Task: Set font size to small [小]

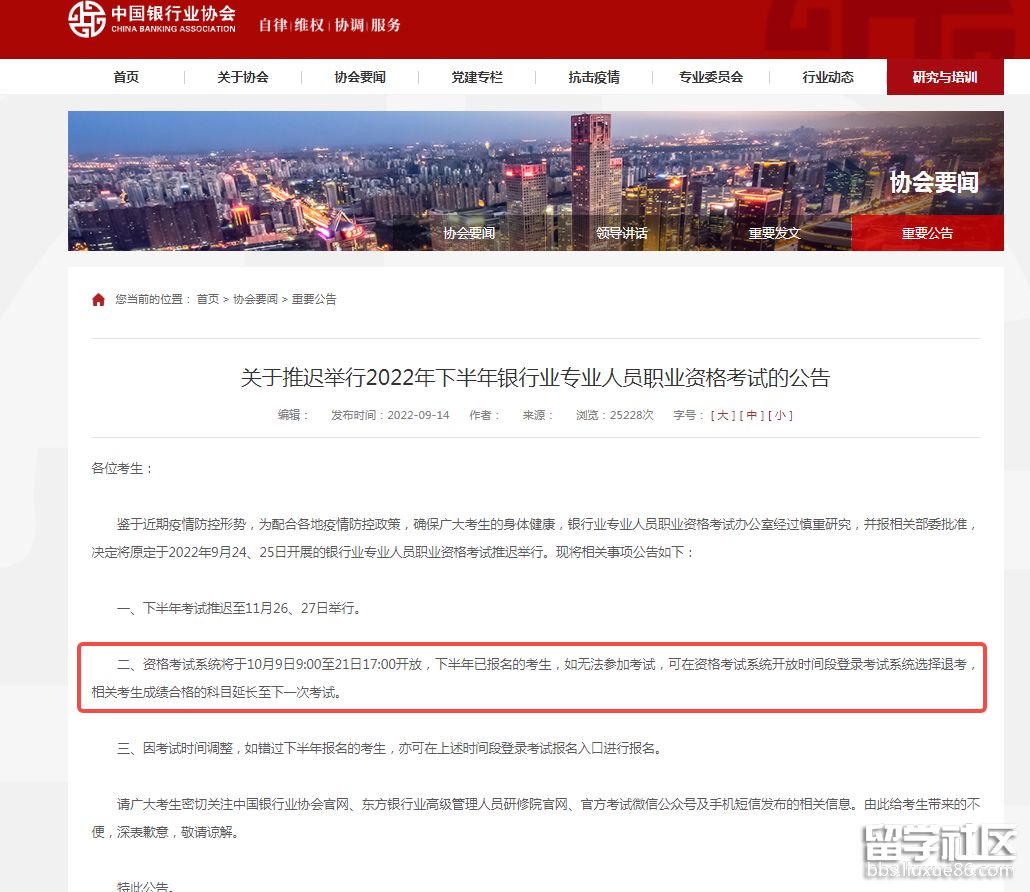Action: tap(780, 415)
